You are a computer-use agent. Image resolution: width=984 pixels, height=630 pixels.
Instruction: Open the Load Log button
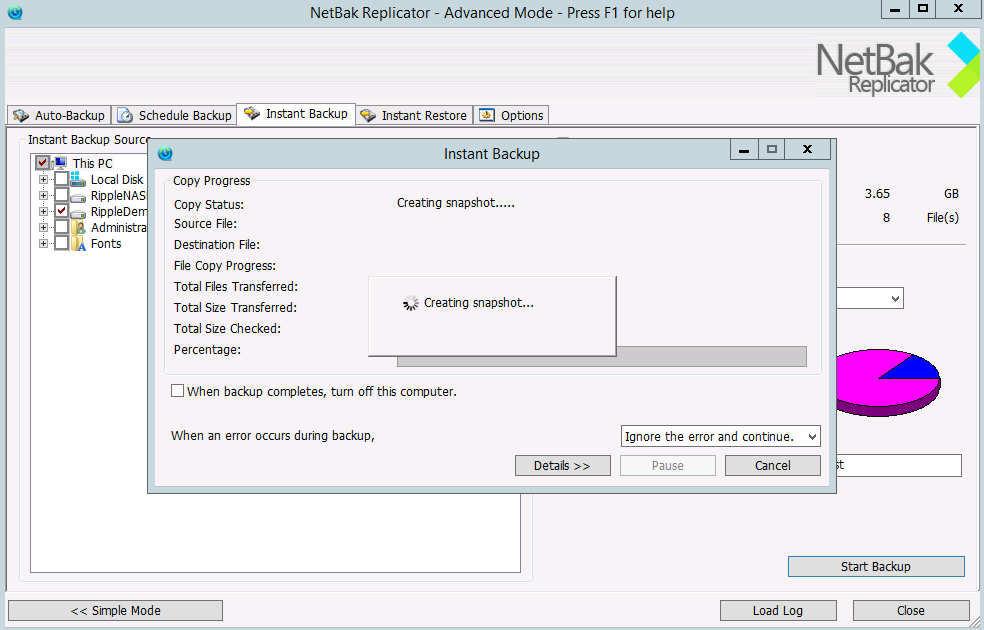(x=778, y=611)
